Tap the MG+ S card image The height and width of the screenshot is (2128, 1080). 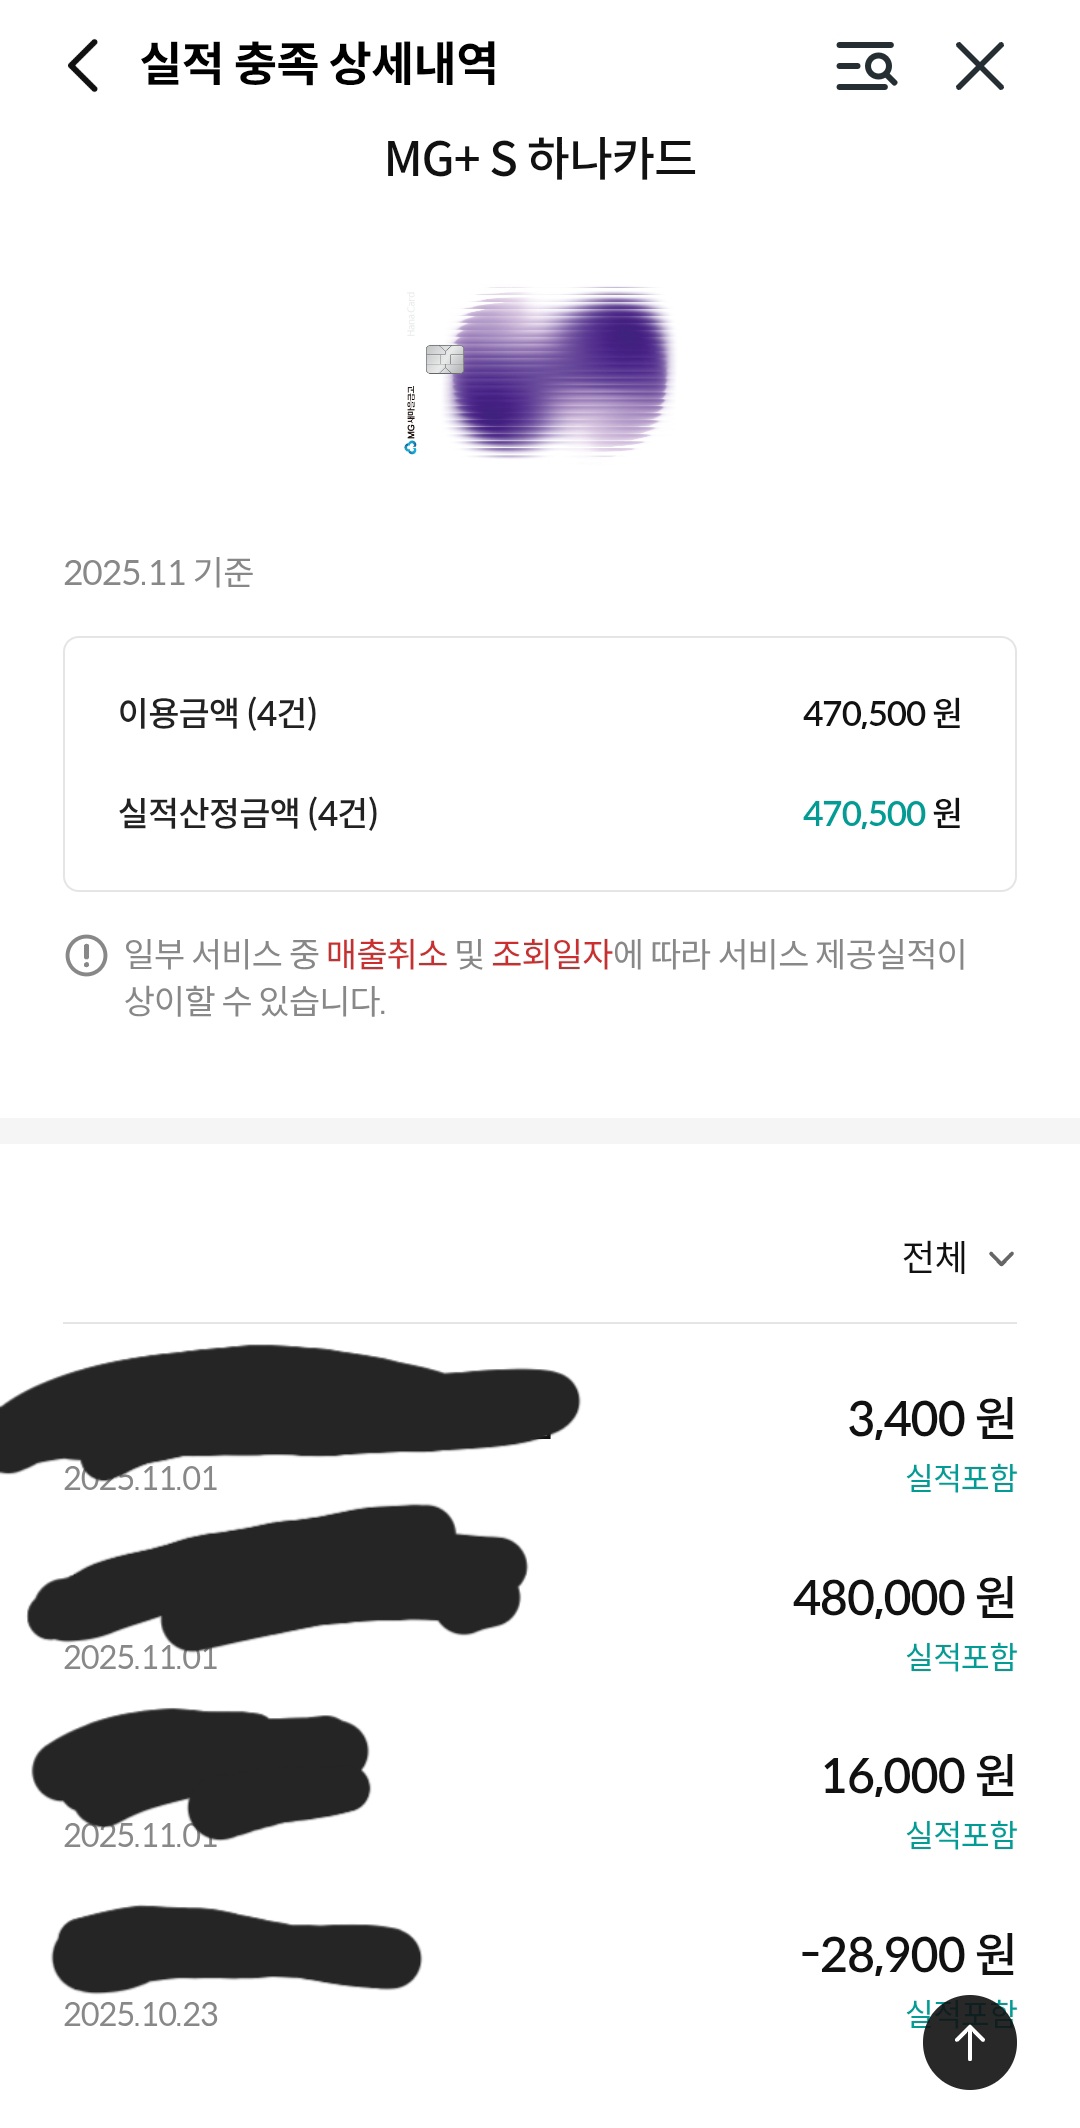coord(540,372)
